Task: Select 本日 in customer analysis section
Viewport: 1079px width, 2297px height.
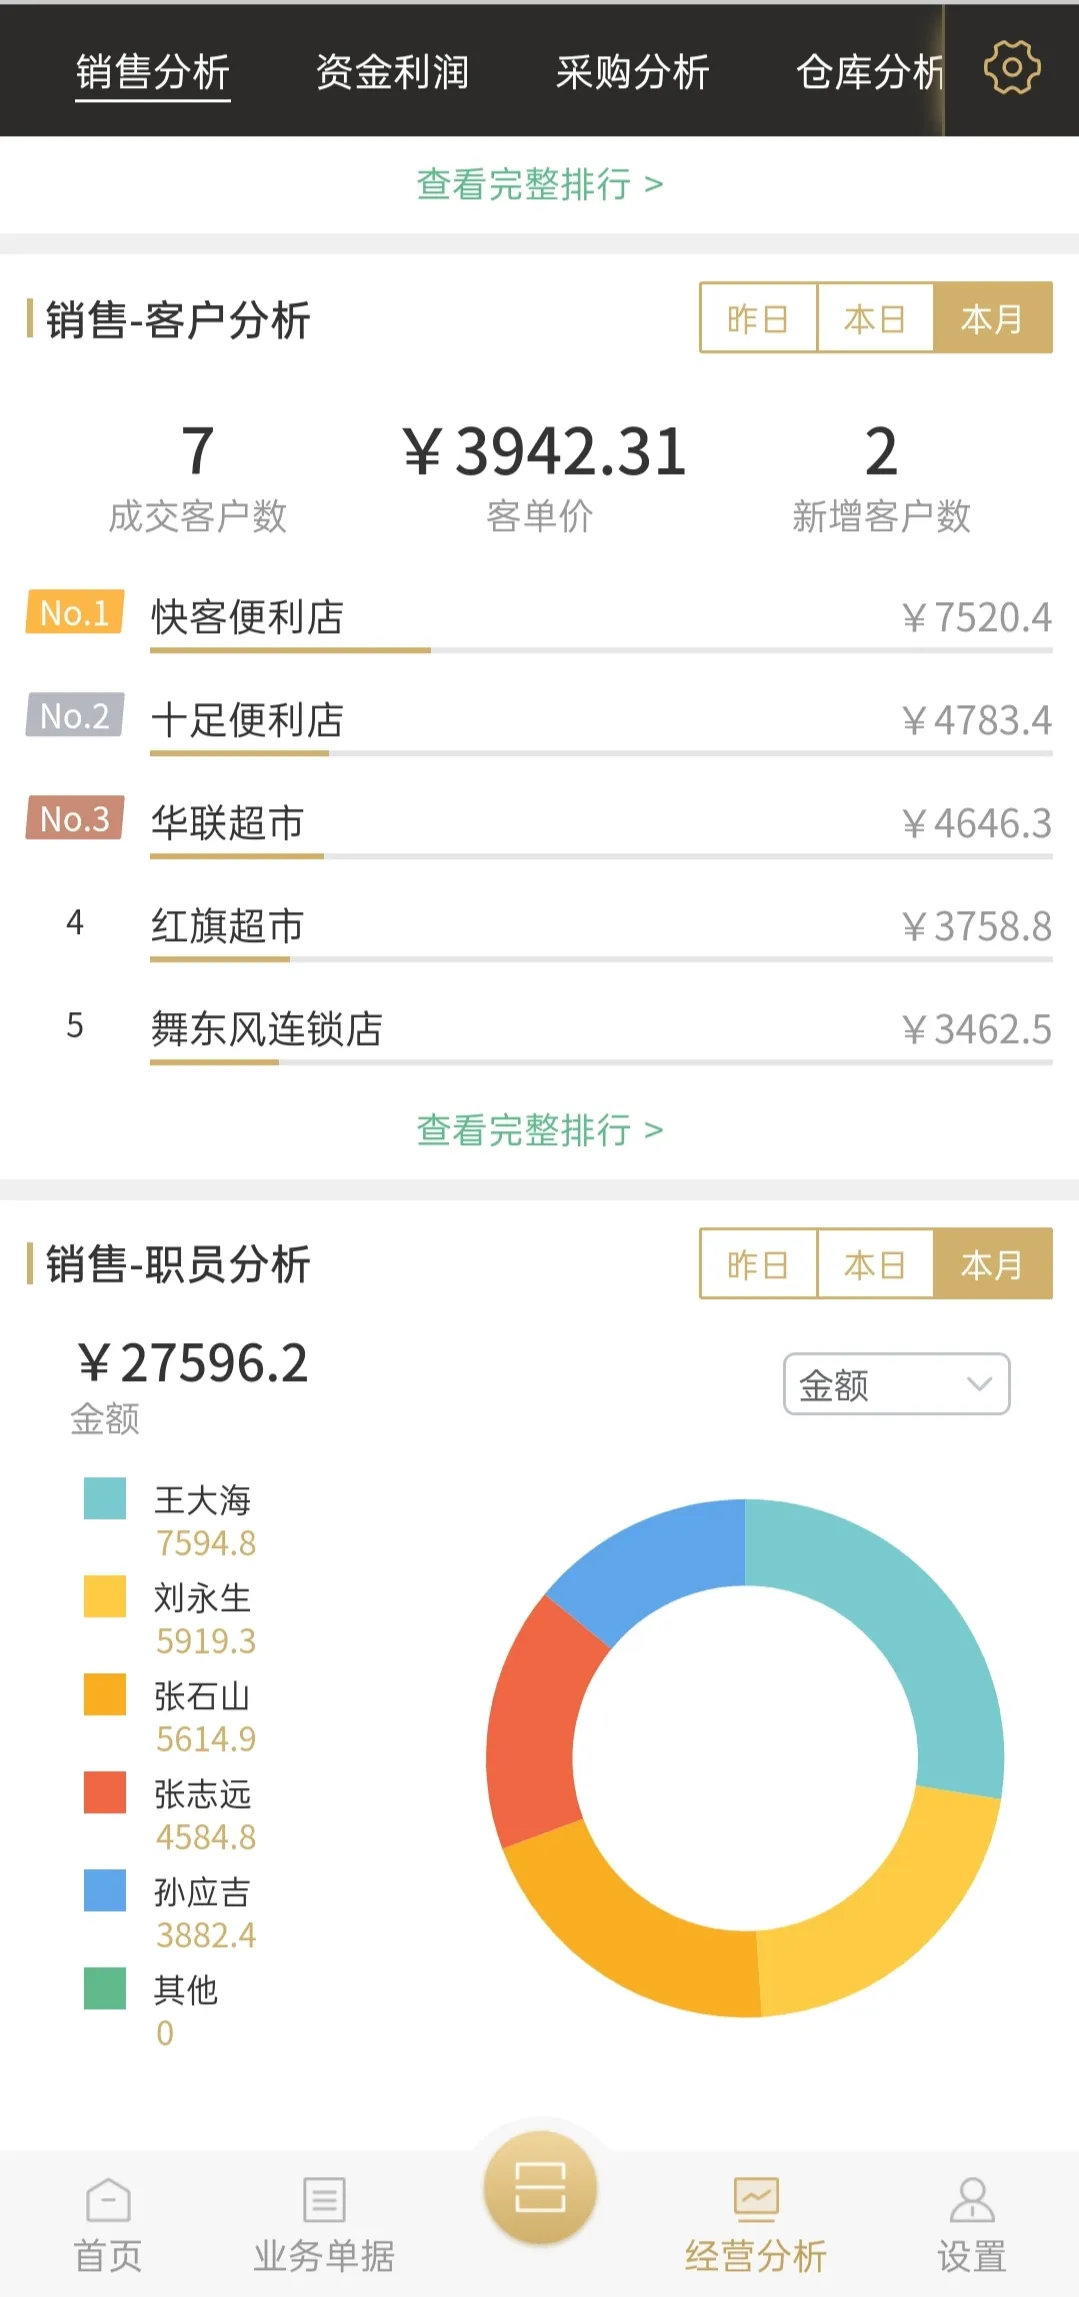Action: coord(875,319)
